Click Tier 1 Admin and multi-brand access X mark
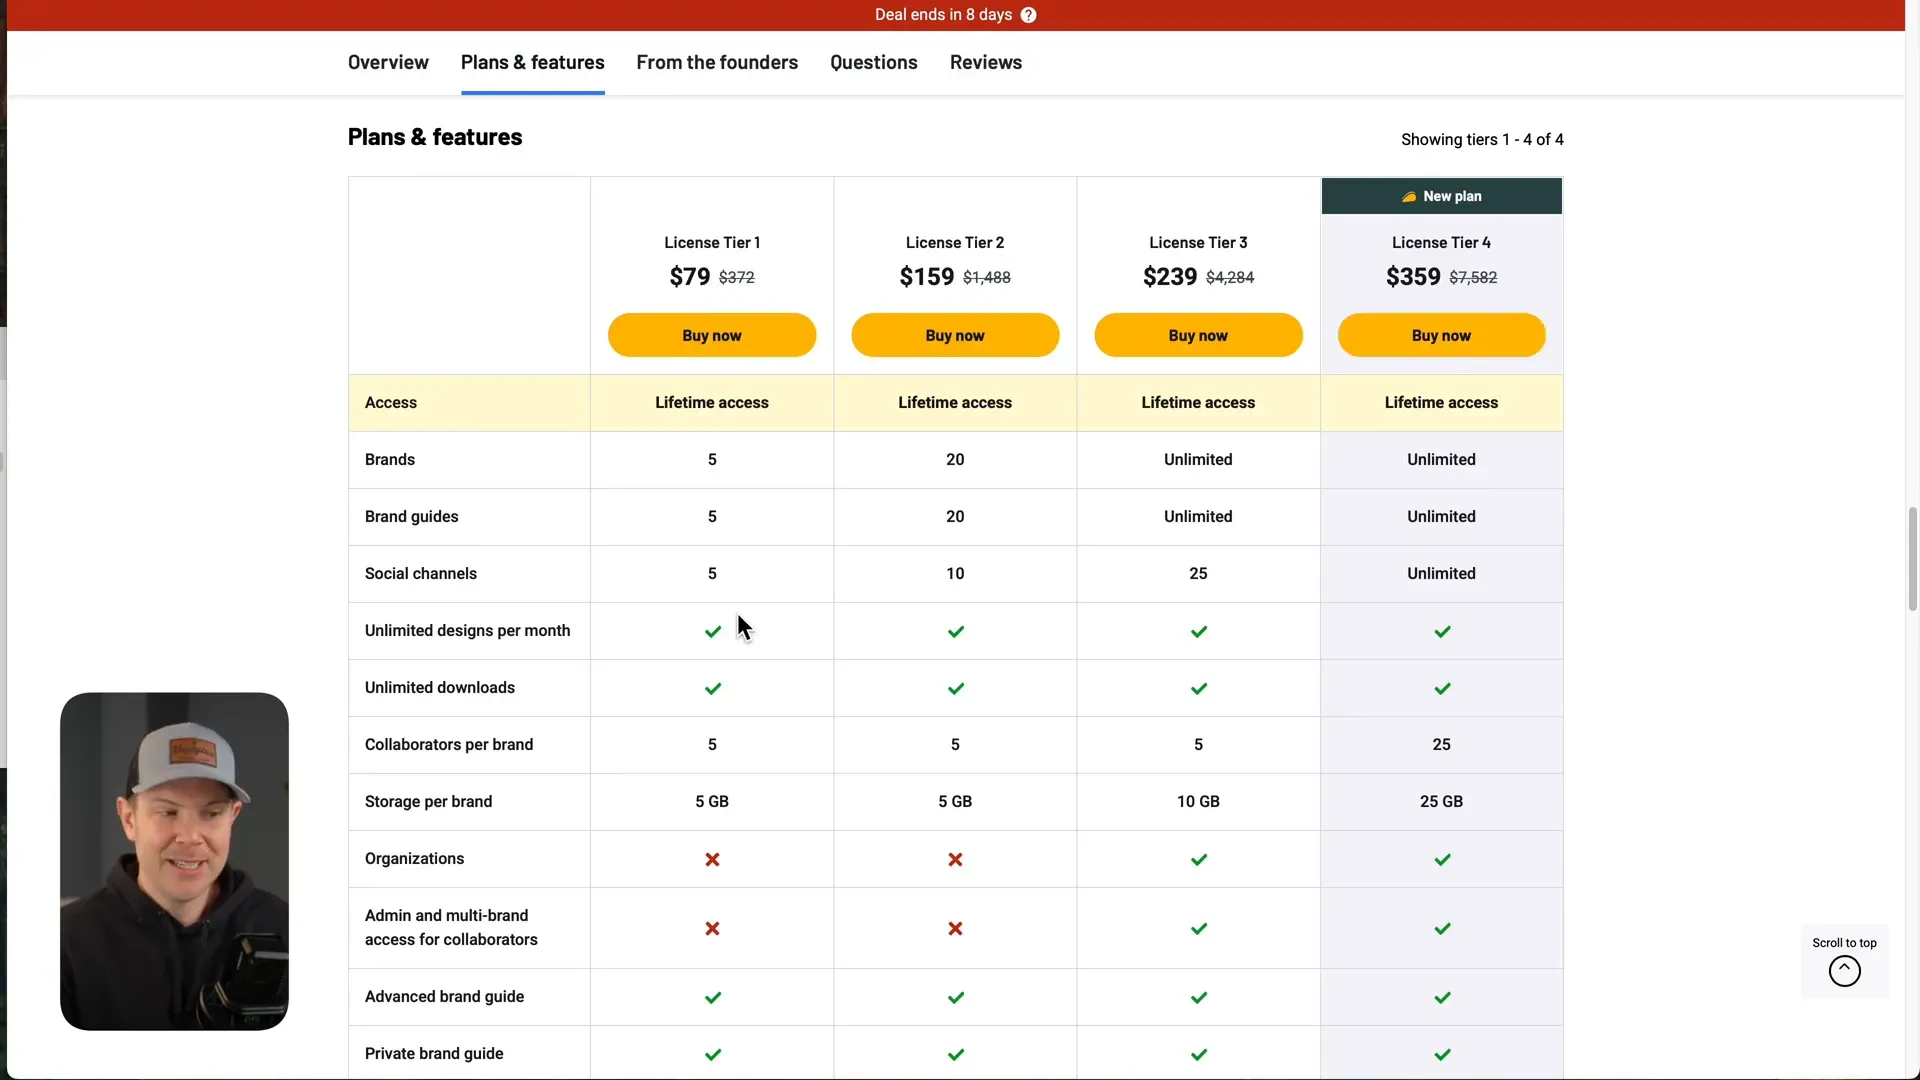Viewport: 1920px width, 1080px height. pyautogui.click(x=712, y=929)
